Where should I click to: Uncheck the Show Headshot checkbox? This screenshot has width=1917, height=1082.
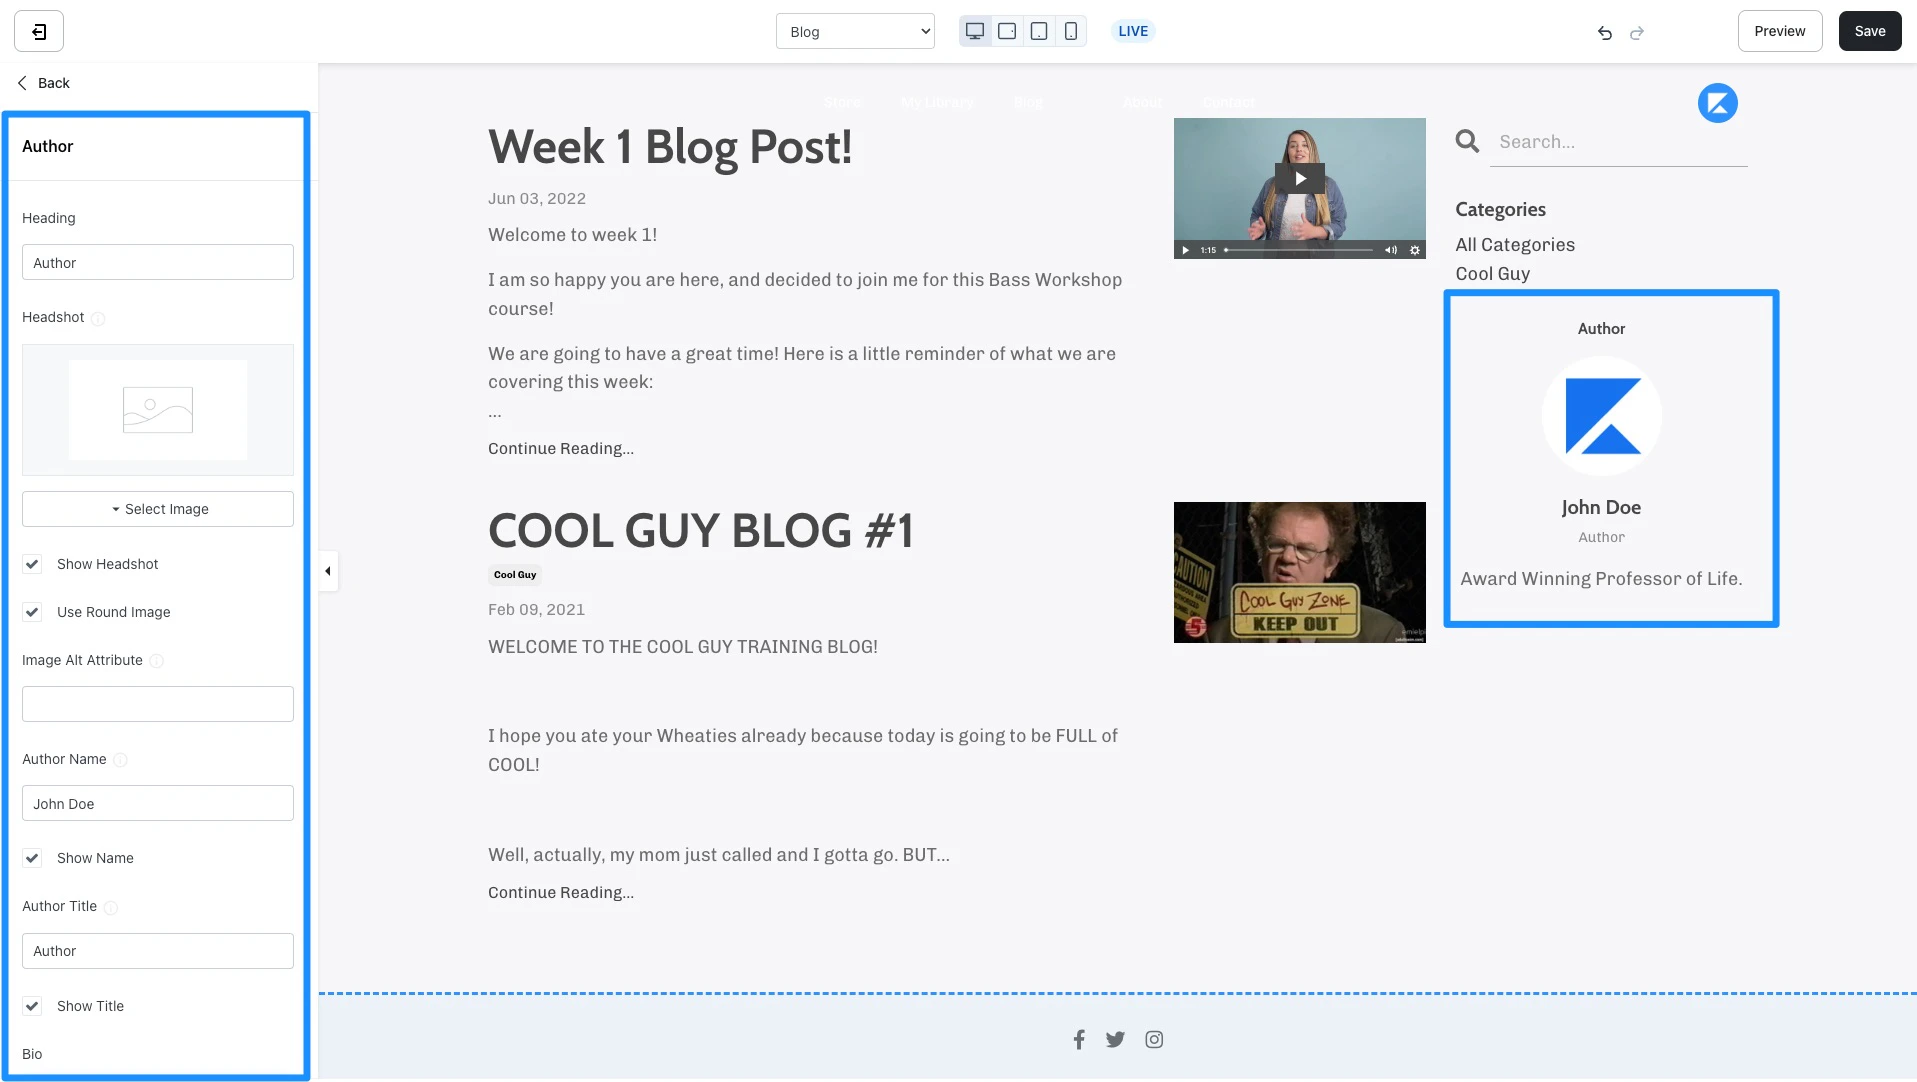32,564
